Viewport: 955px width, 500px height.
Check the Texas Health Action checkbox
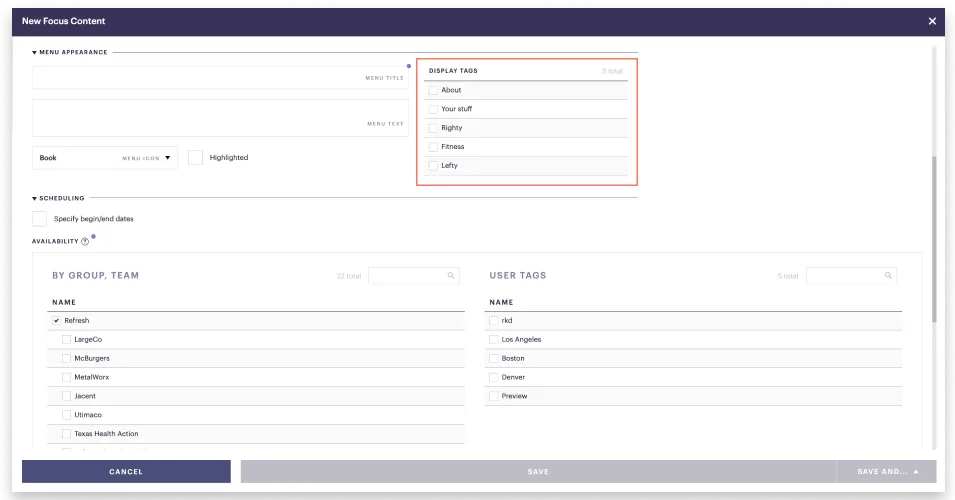click(x=66, y=434)
